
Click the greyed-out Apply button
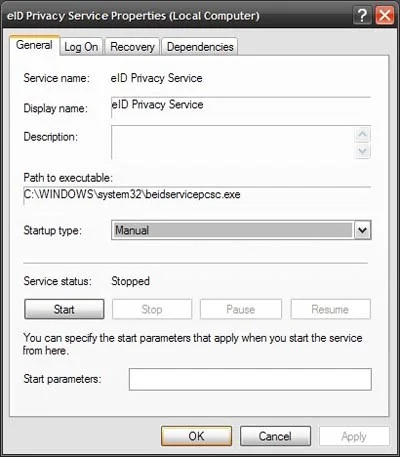(x=354, y=436)
